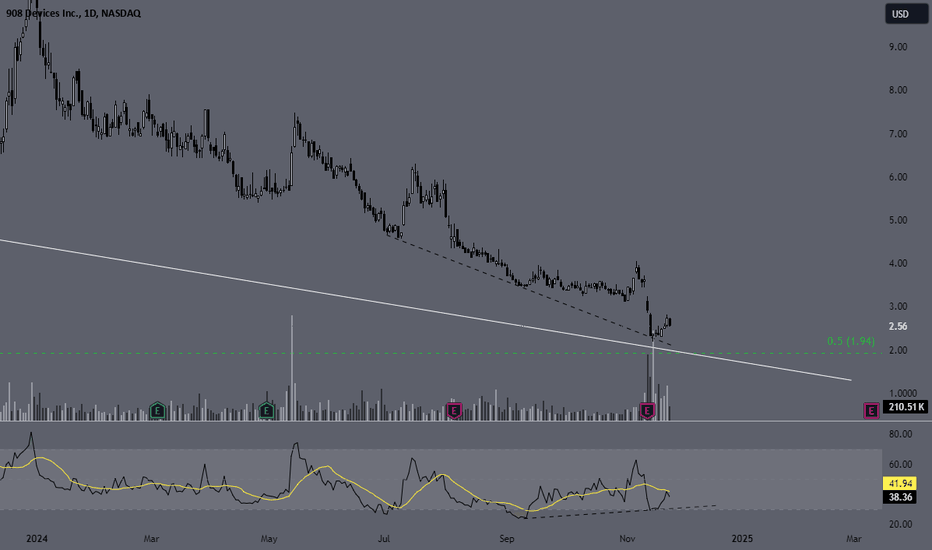The height and width of the screenshot is (550, 932).
Task: Click the Jul label on the time axis
Action: pyautogui.click(x=384, y=539)
